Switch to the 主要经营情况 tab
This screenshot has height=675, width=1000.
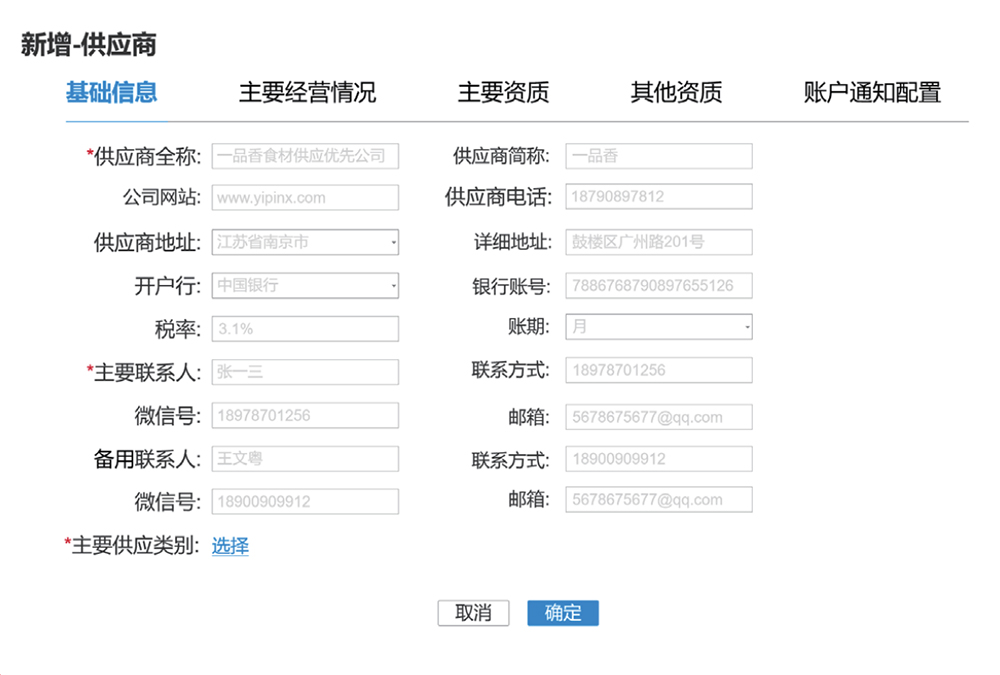coord(307,93)
